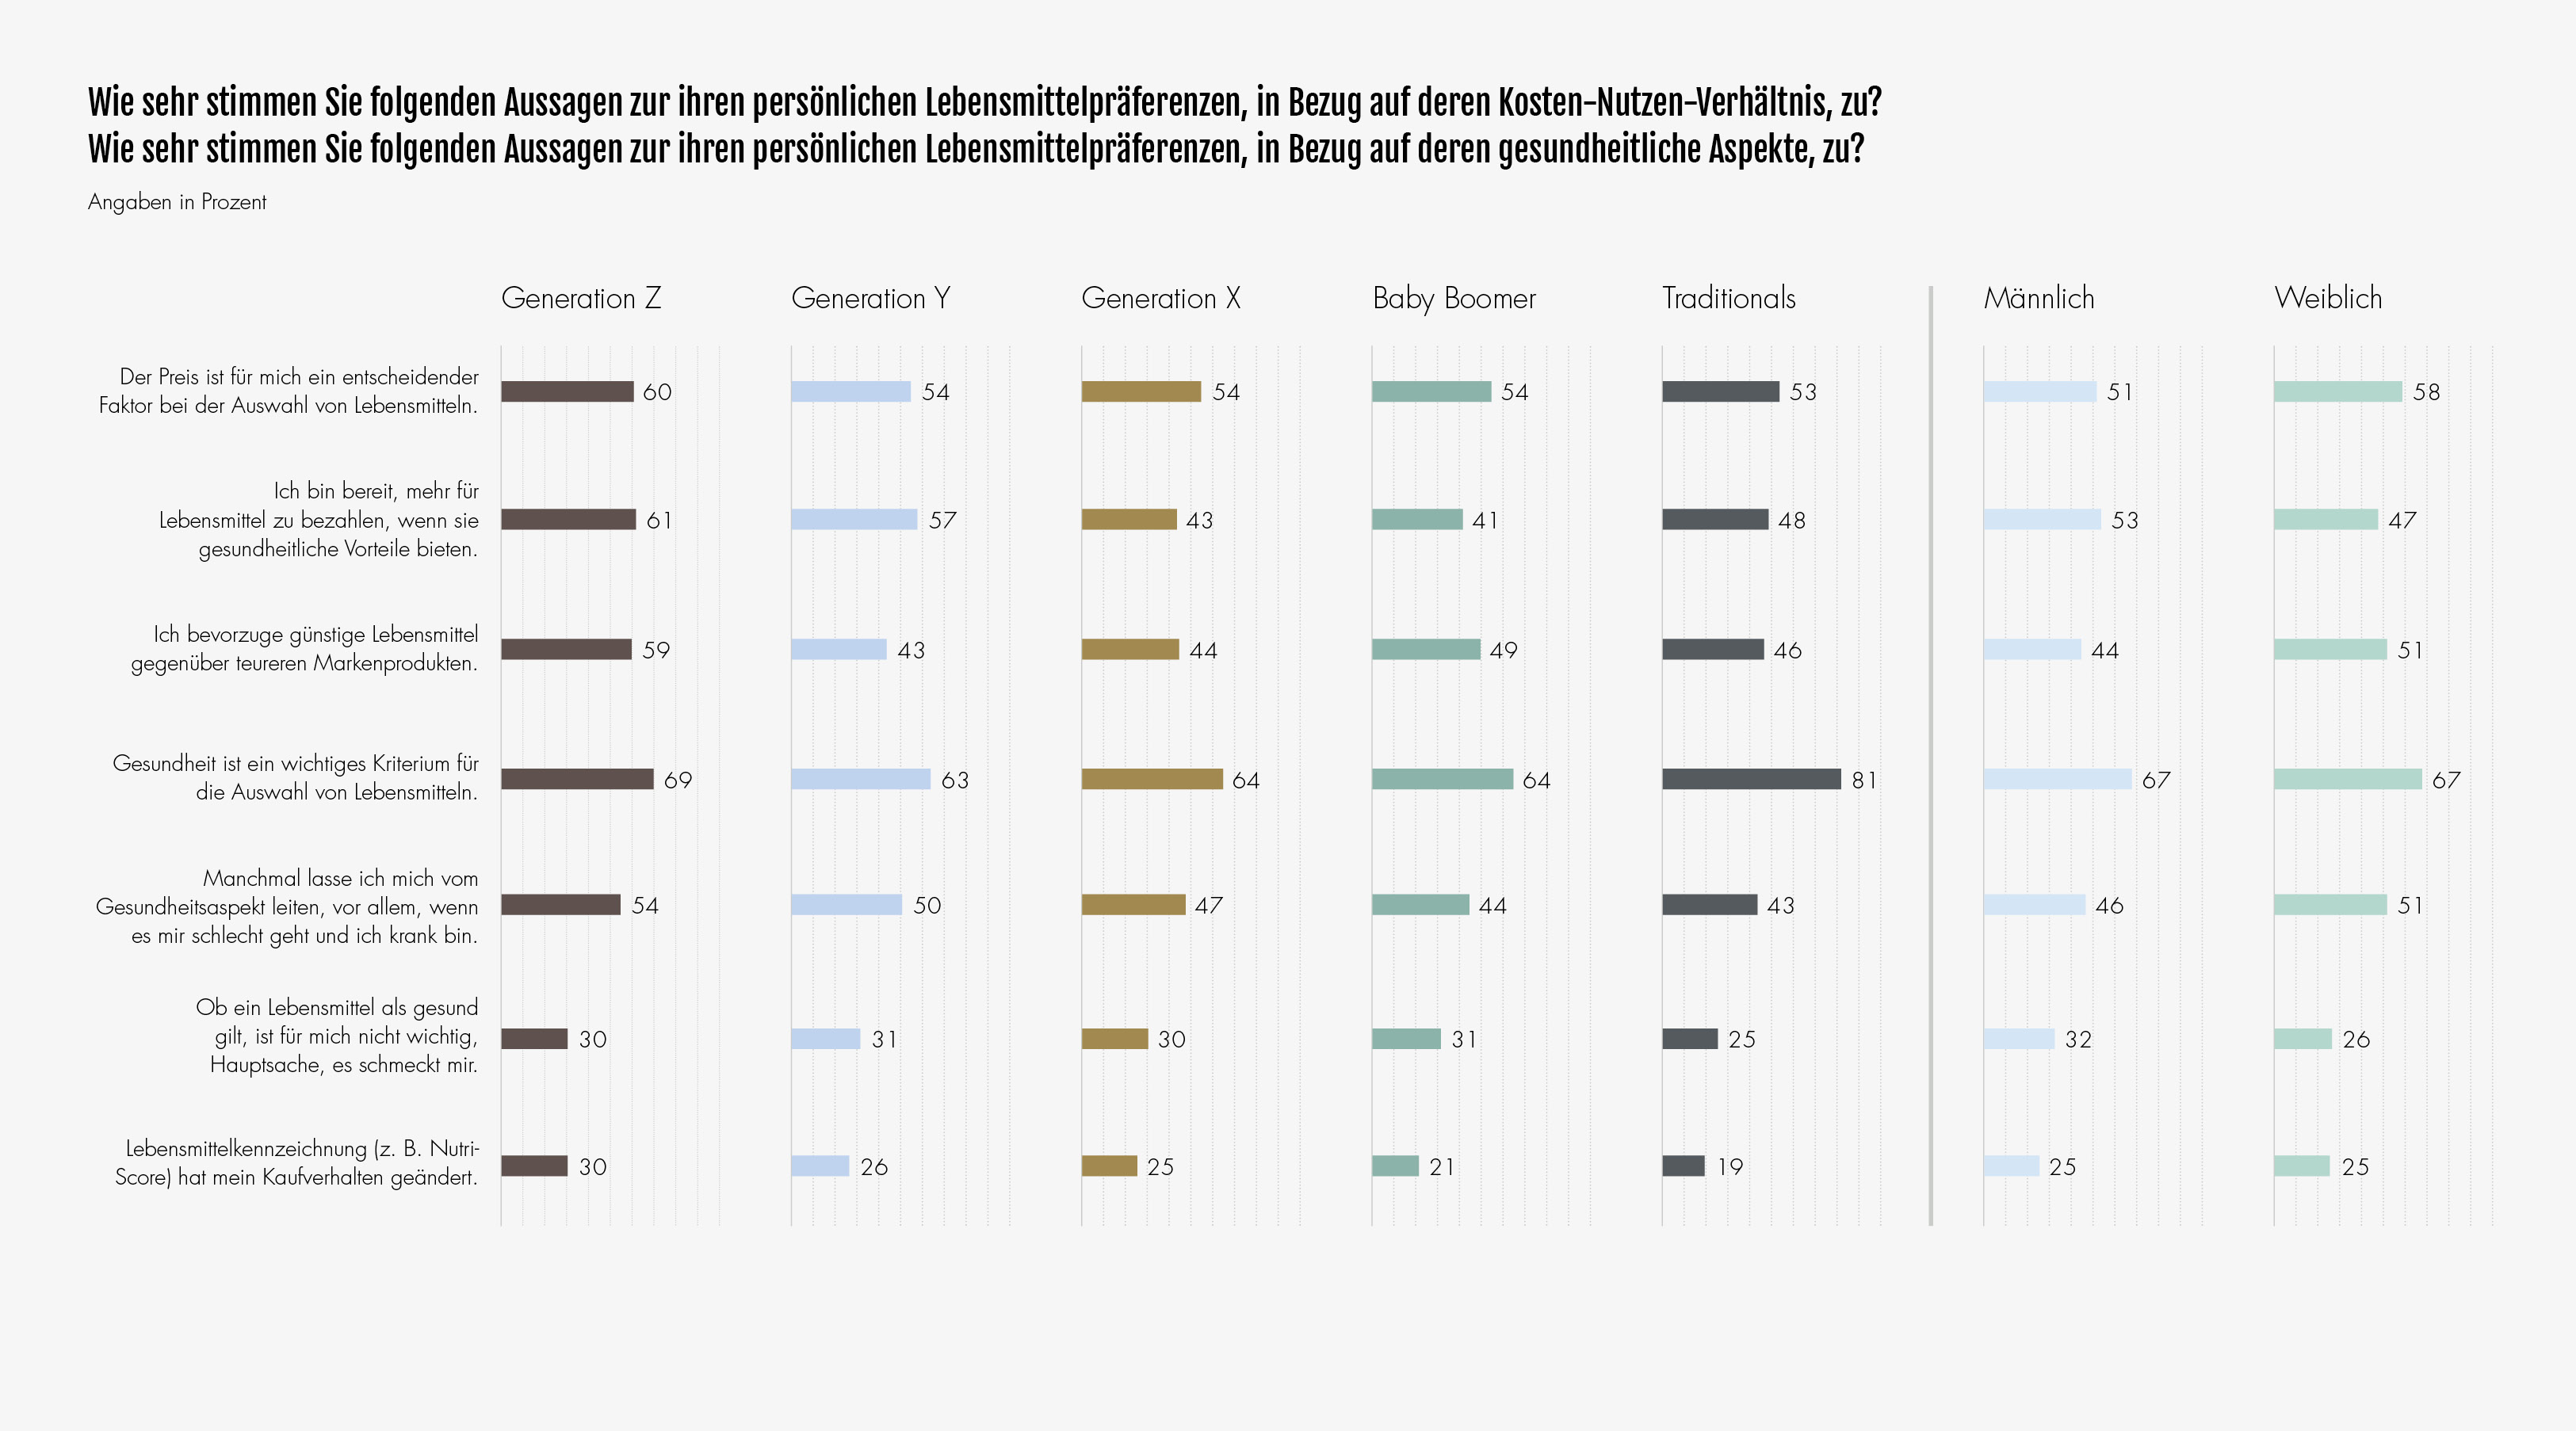
Task: Click Generation Z bar showing 61
Action: (568, 519)
